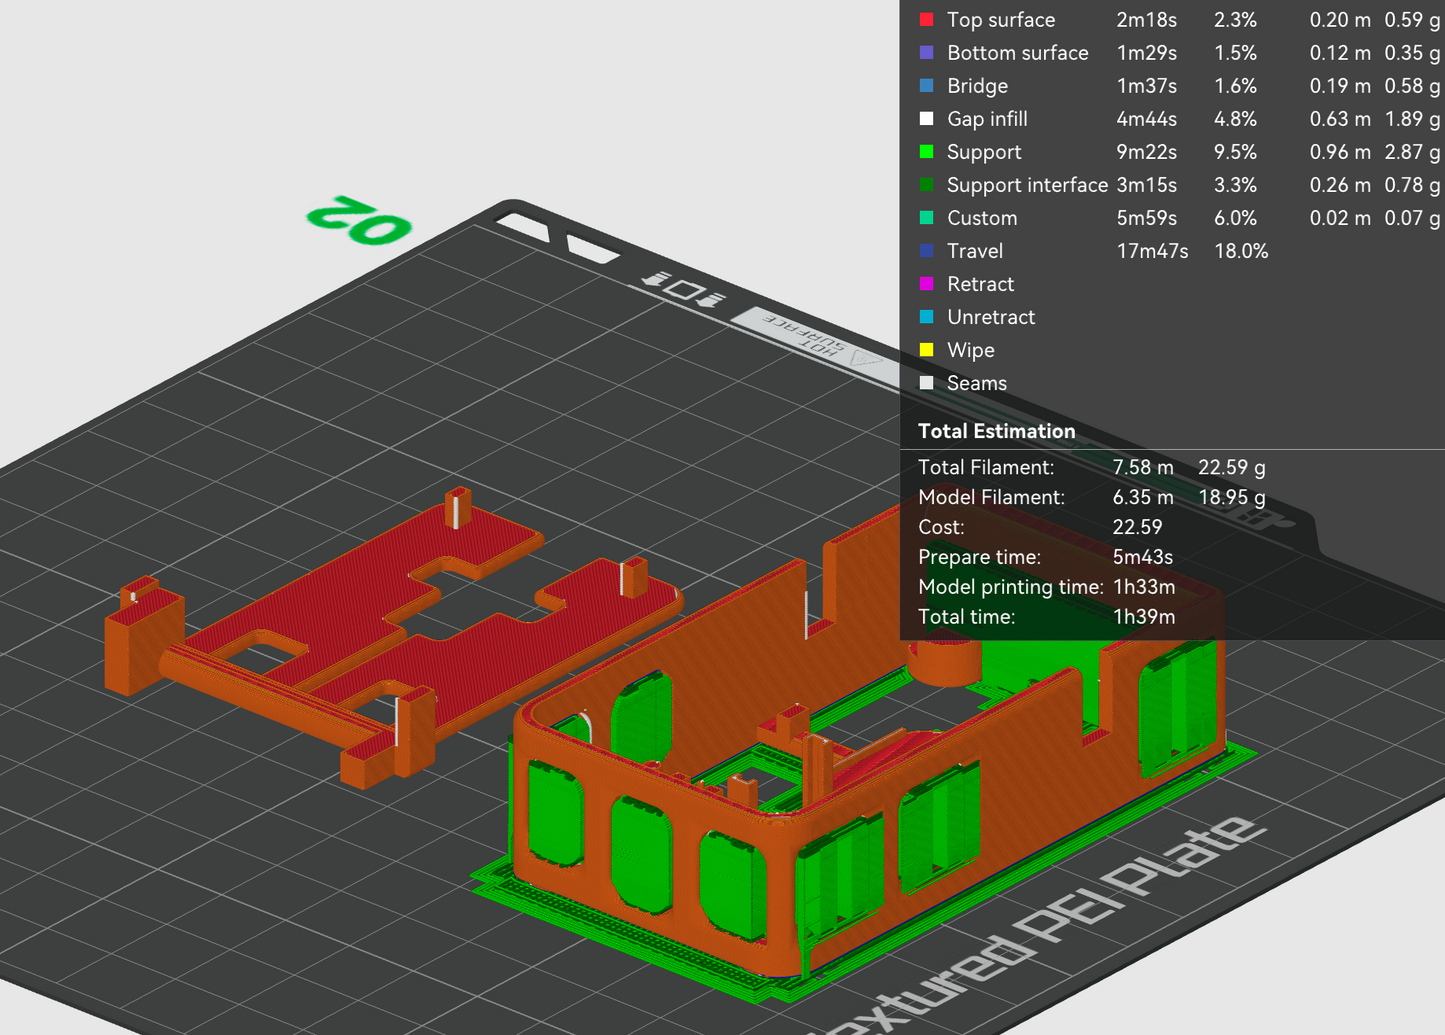Click the Total Estimation heading

(x=997, y=431)
